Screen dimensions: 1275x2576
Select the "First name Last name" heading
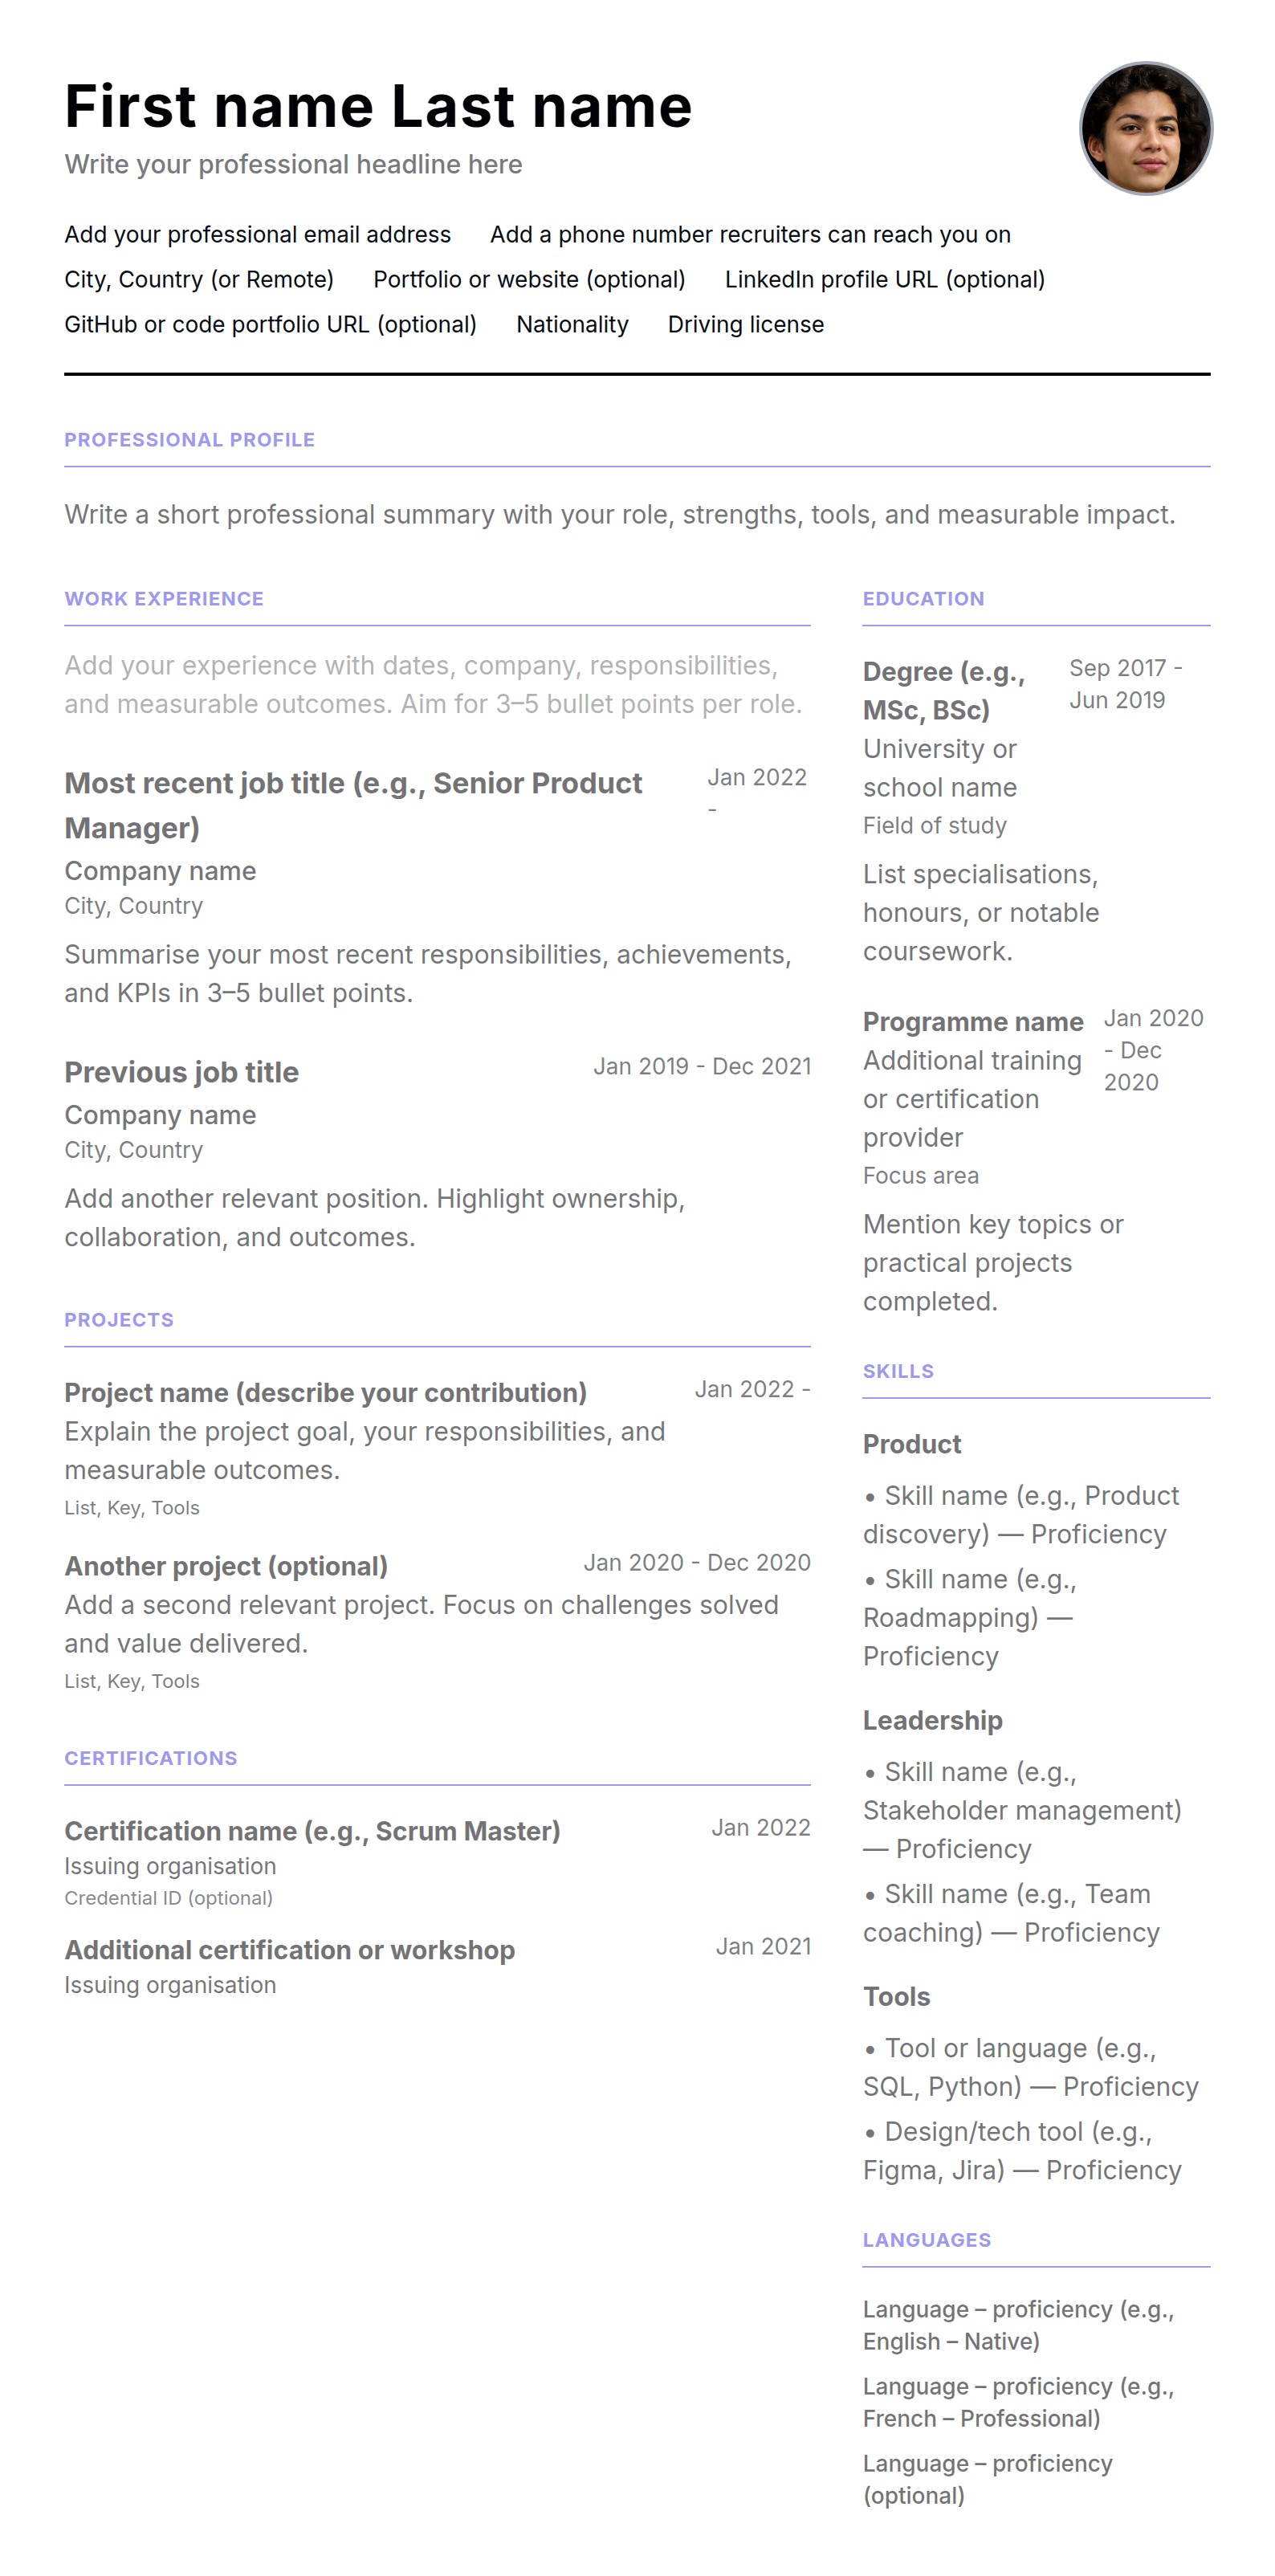pyautogui.click(x=378, y=106)
